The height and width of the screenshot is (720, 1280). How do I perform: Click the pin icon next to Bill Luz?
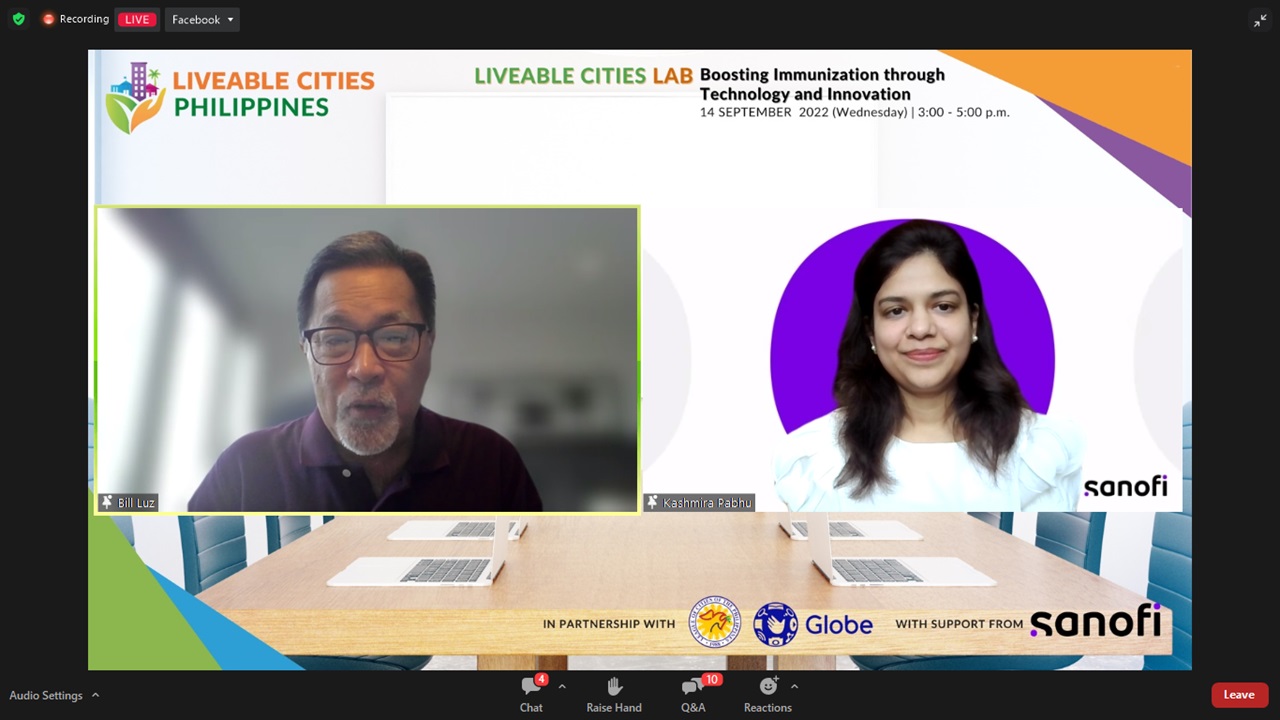(x=107, y=502)
